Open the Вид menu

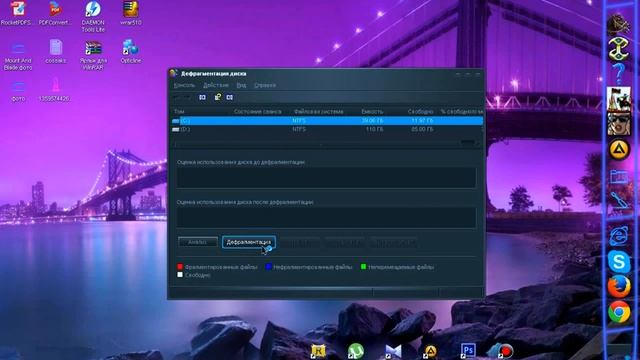(x=241, y=85)
